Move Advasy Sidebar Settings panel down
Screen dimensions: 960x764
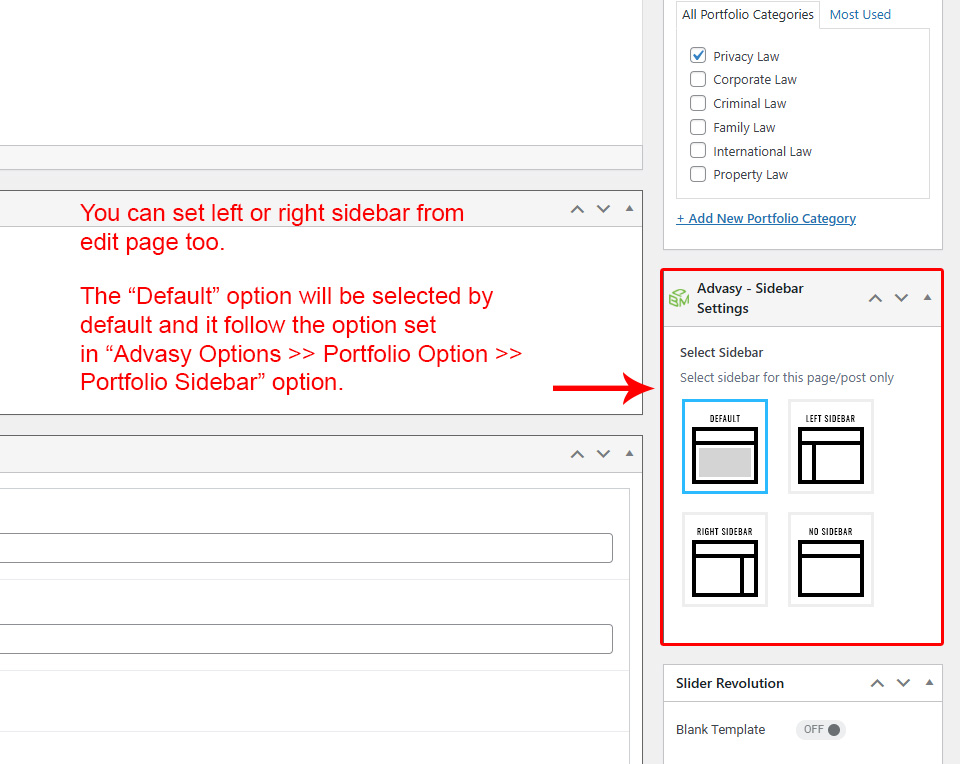coord(901,298)
